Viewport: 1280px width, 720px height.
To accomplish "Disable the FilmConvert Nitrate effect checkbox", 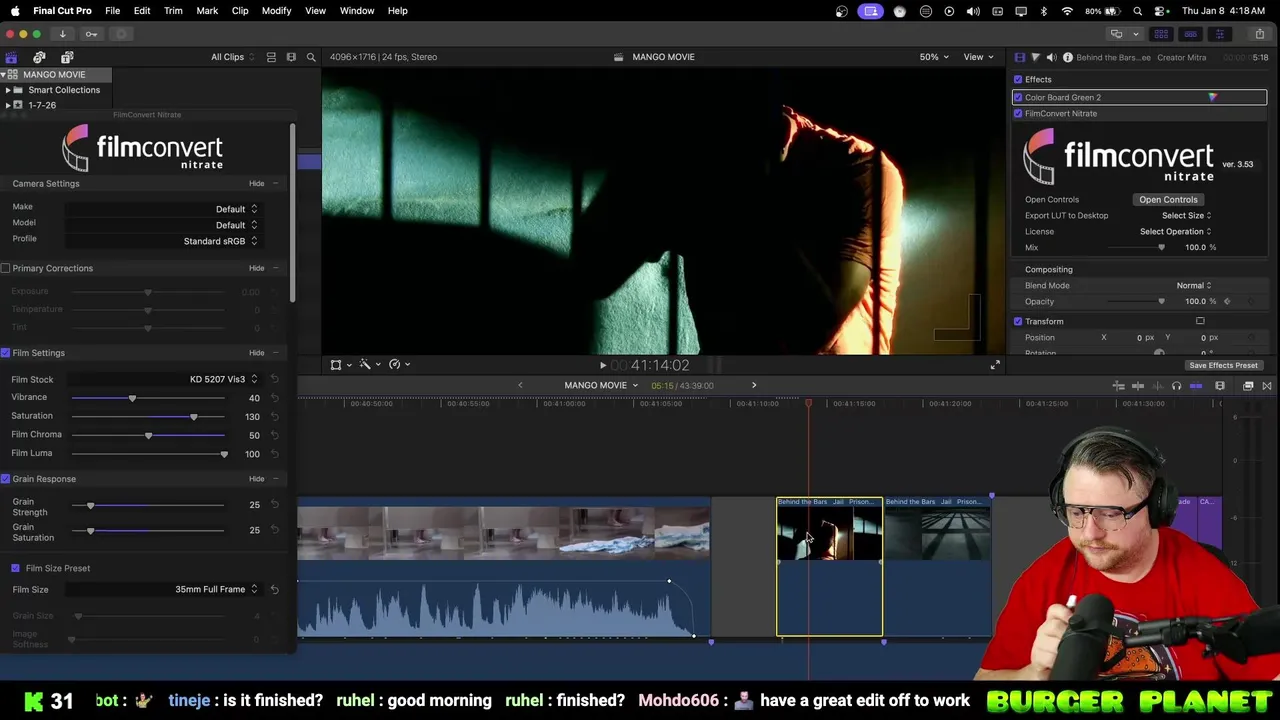I will [1018, 113].
